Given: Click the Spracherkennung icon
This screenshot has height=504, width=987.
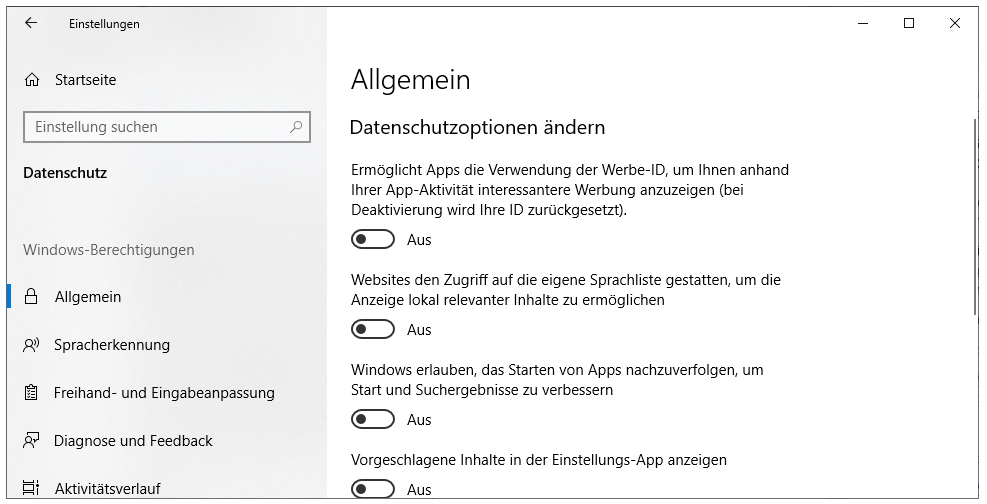Looking at the screenshot, I should (x=32, y=345).
